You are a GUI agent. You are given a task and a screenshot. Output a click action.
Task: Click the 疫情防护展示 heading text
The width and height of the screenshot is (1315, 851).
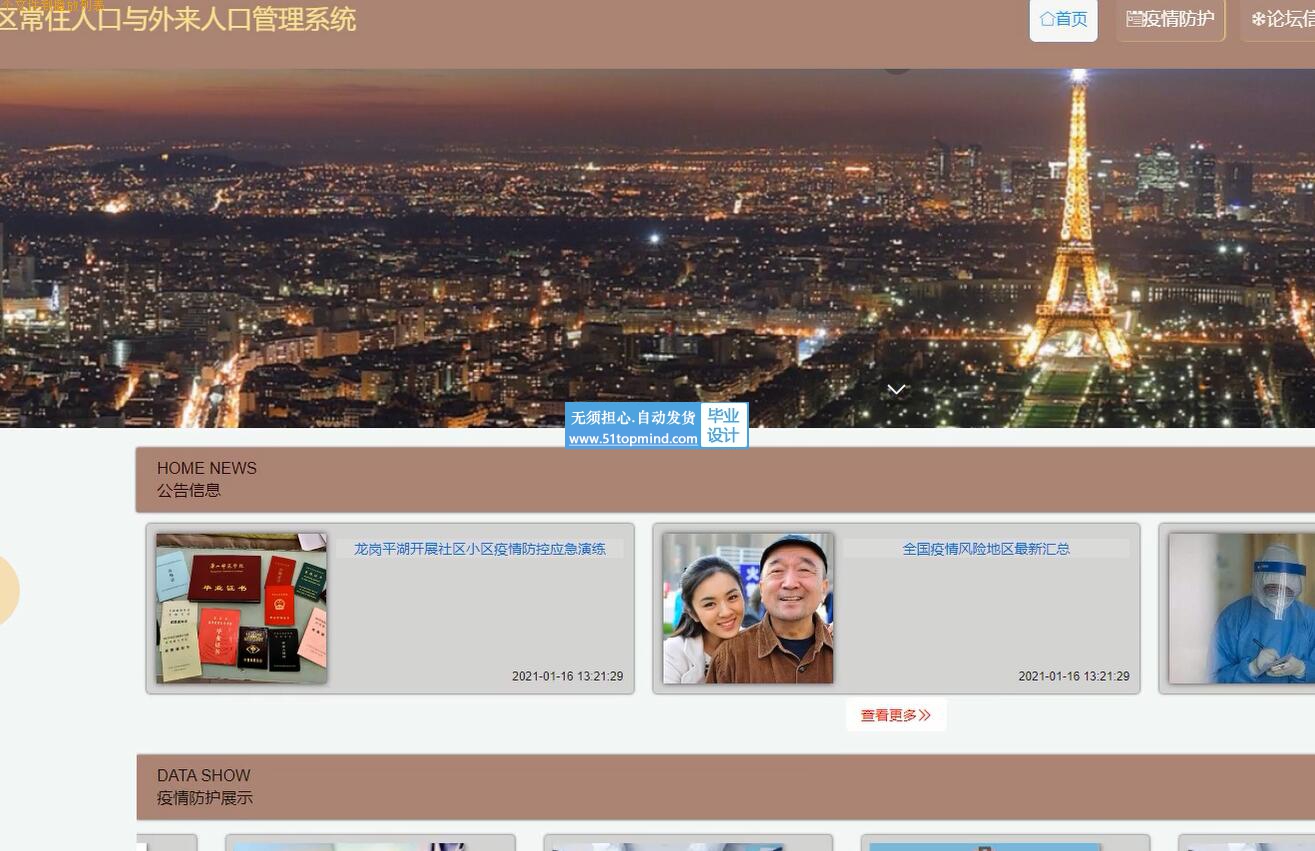(x=205, y=798)
